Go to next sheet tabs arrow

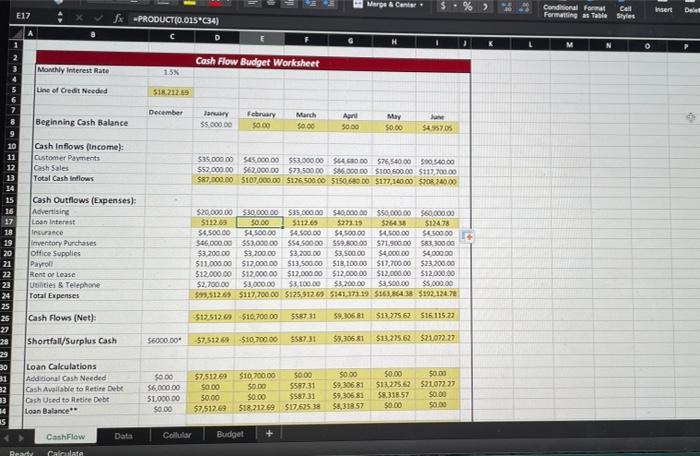point(21,438)
